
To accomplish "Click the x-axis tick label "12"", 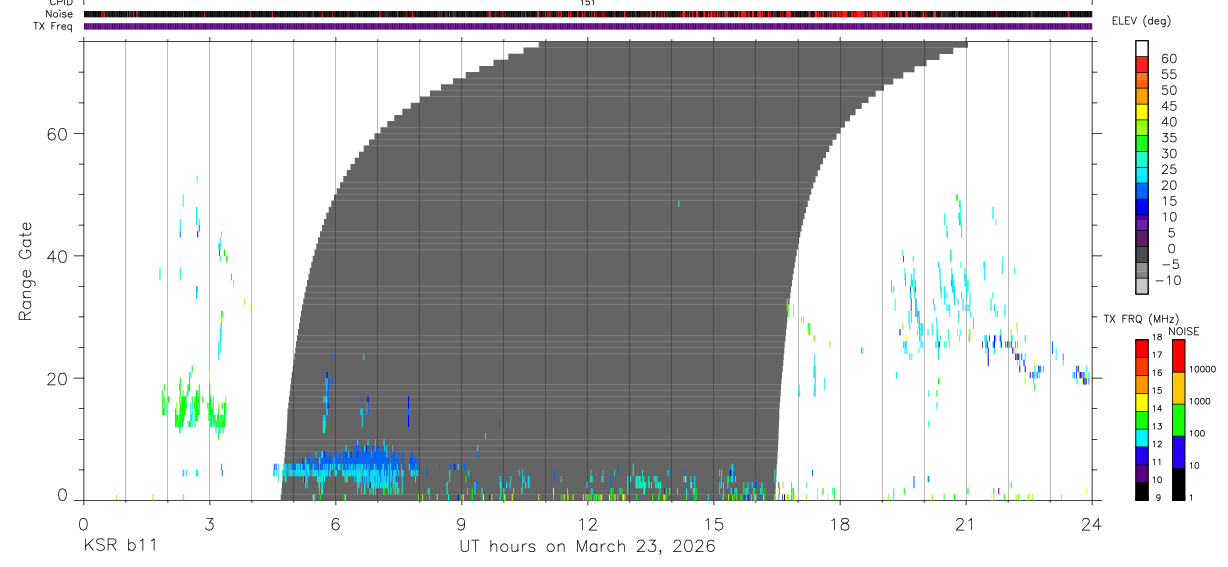I will [587, 524].
